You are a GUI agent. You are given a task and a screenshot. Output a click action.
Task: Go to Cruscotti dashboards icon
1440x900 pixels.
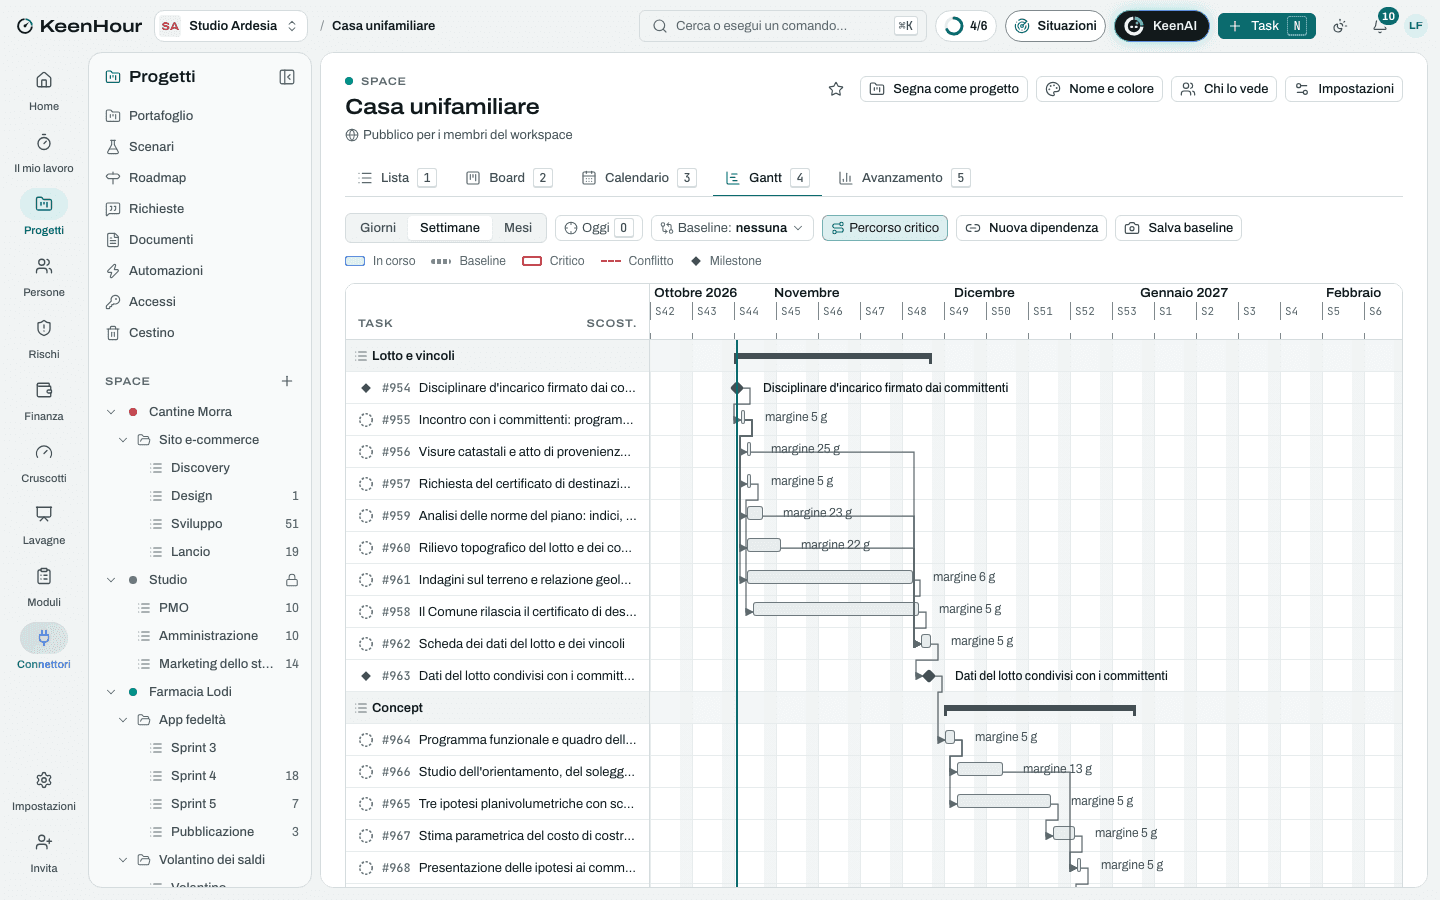coord(44,452)
